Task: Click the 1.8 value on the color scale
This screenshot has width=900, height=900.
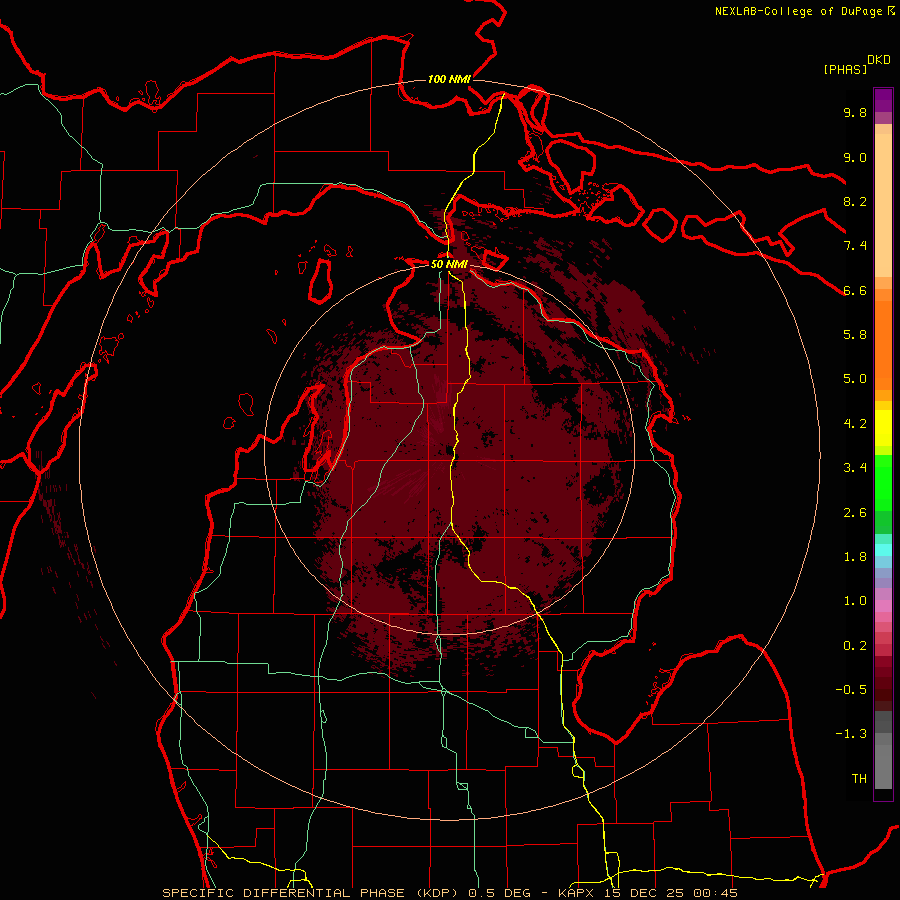Action: click(x=855, y=557)
